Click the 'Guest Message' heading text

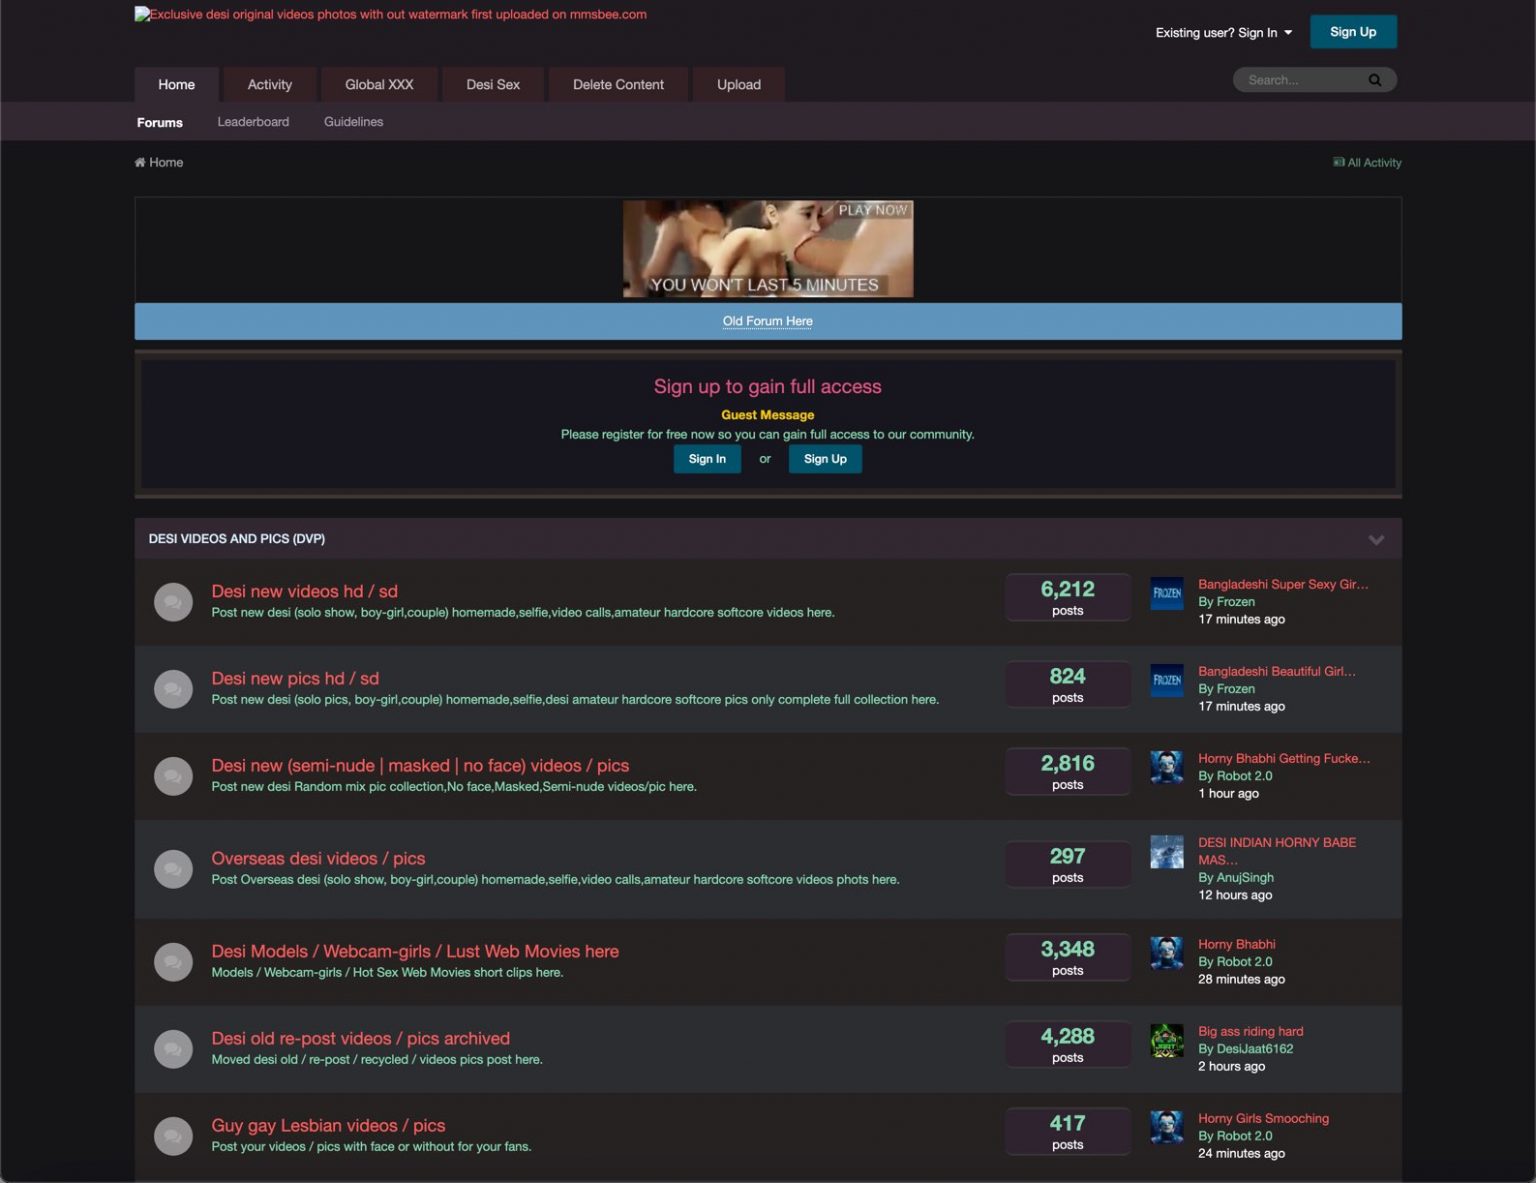coord(768,415)
